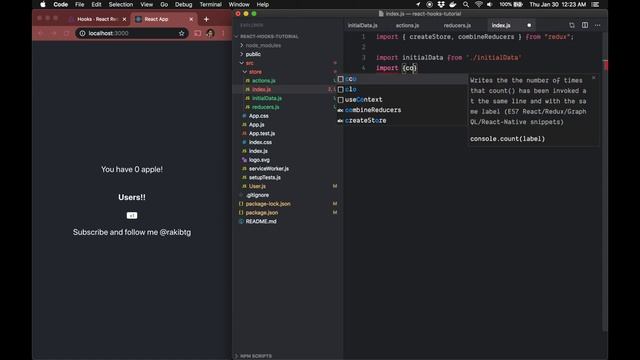This screenshot has height=360, width=640.
Task: Open editor more actions ellipsis
Action: click(598, 25)
